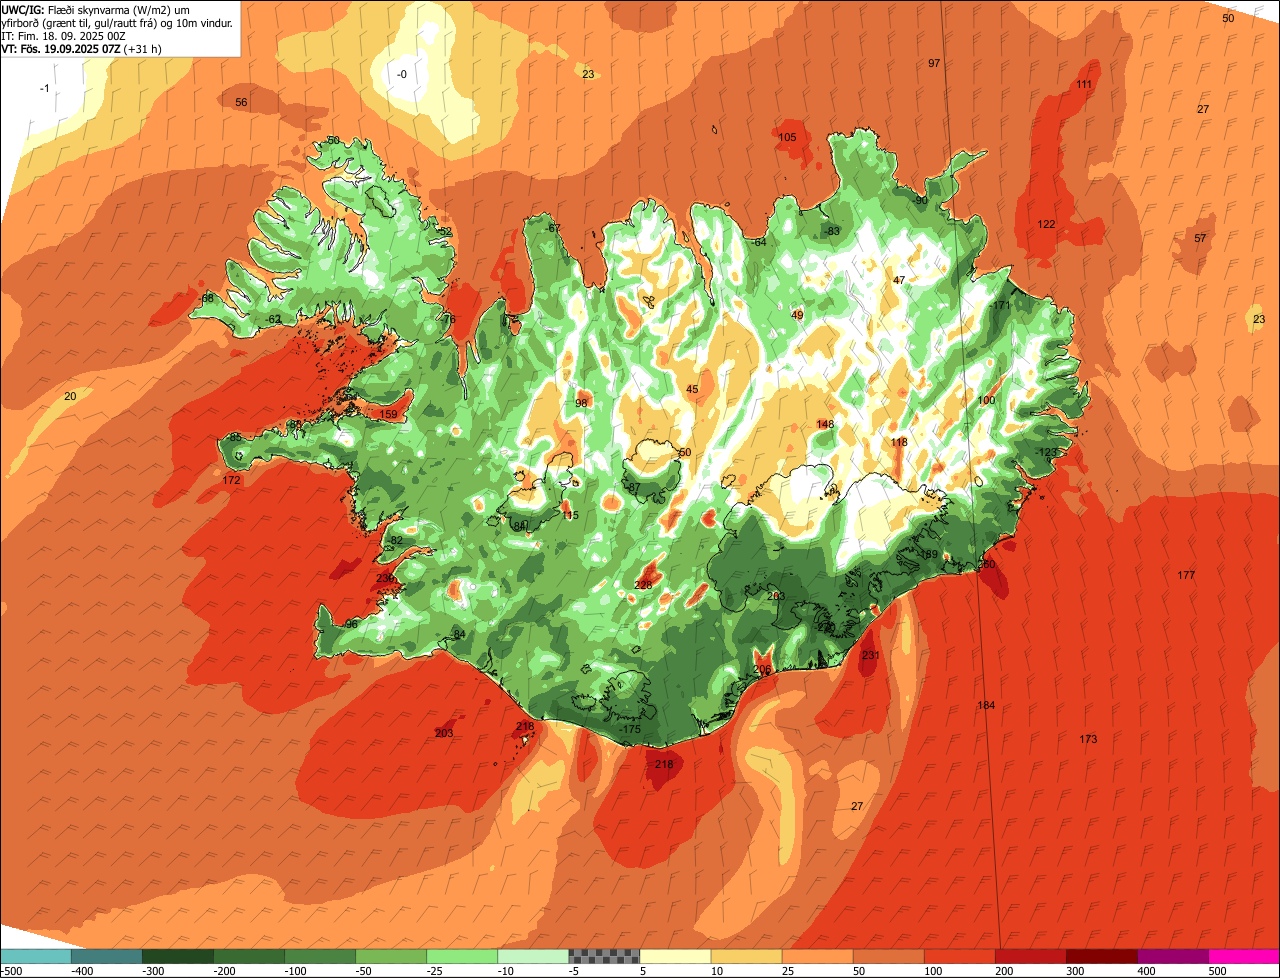Click the map value -90

pyautogui.click(x=921, y=201)
